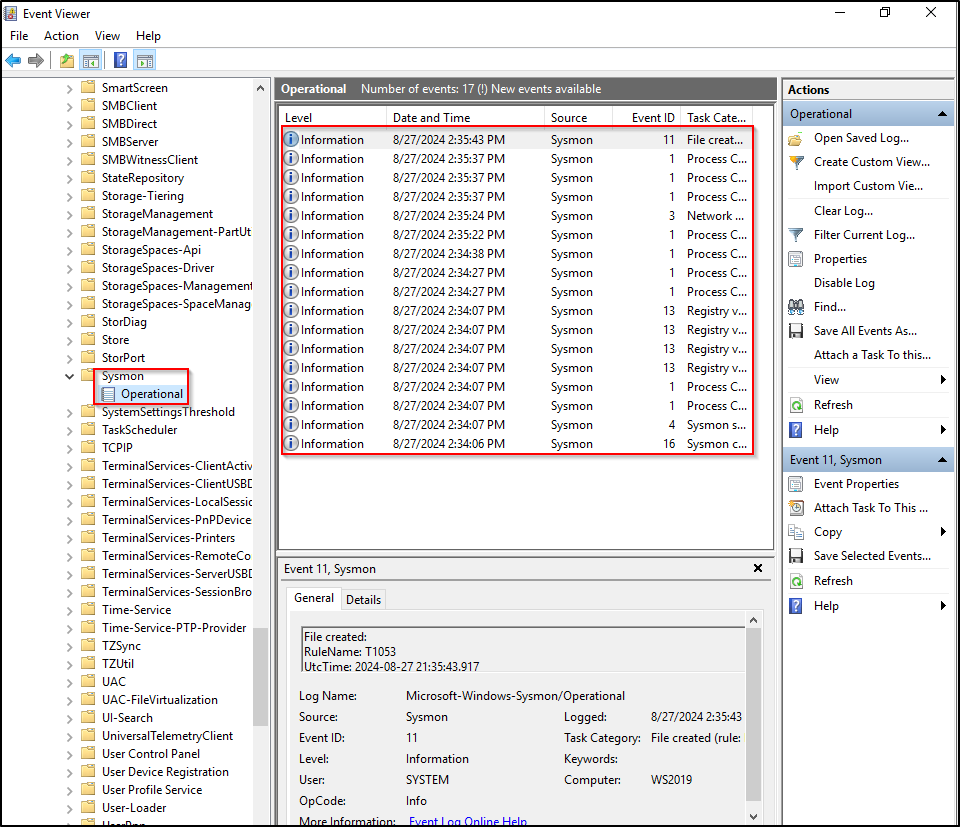Open the Action menu

coord(61,36)
